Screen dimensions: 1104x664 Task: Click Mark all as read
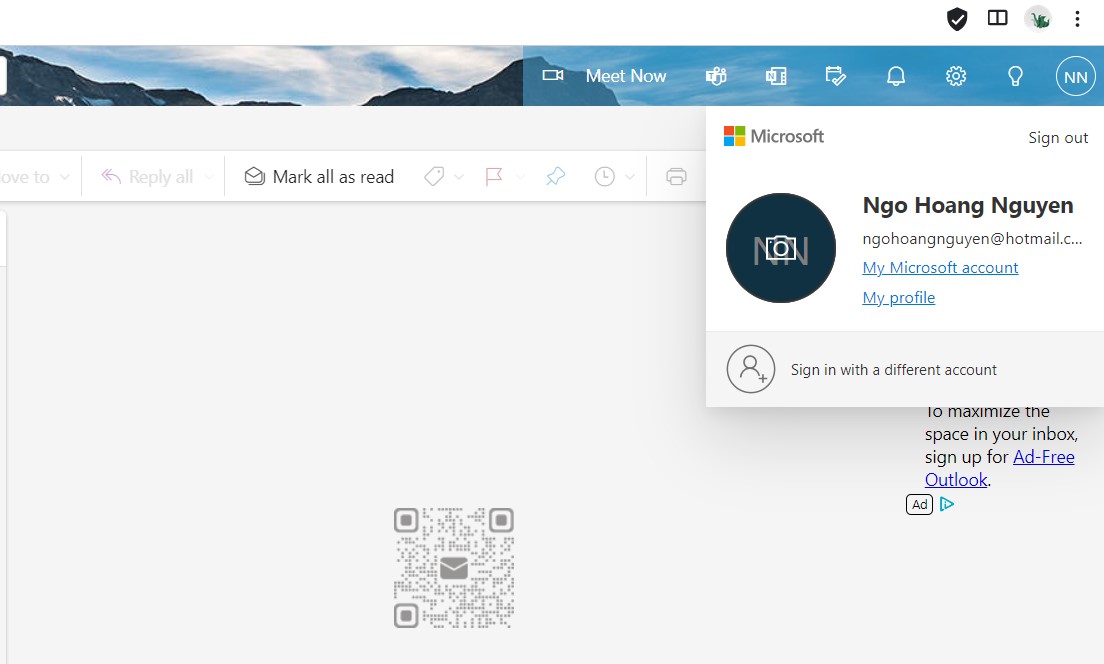pos(319,177)
